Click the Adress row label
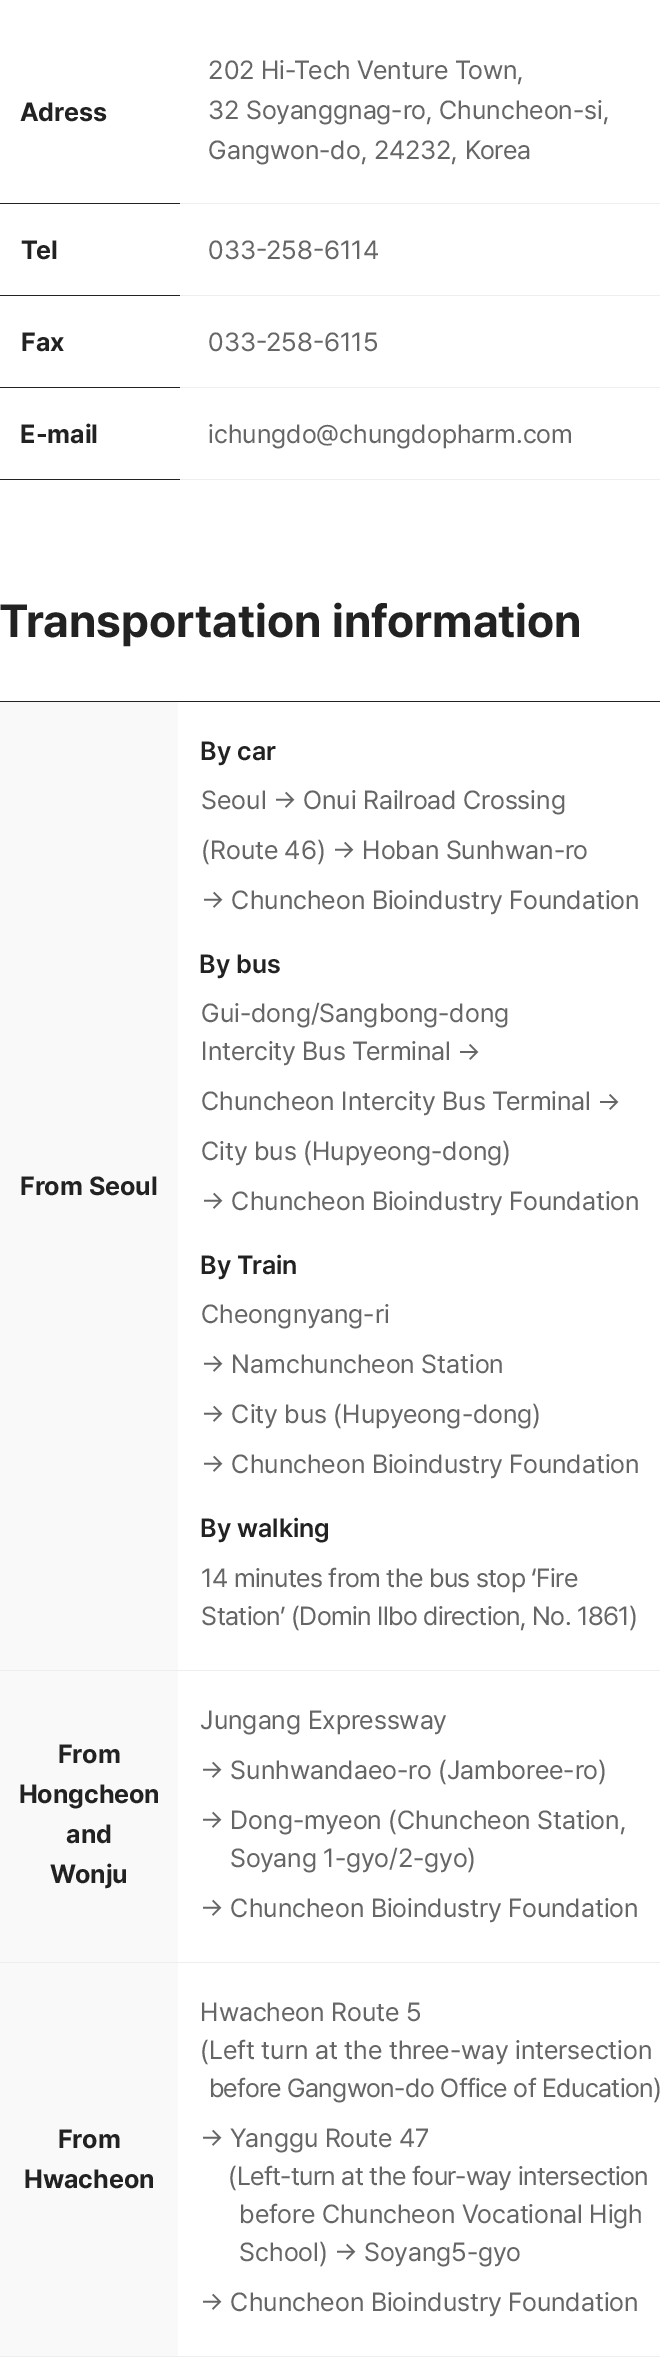This screenshot has height=2357, width=660. [x=63, y=112]
